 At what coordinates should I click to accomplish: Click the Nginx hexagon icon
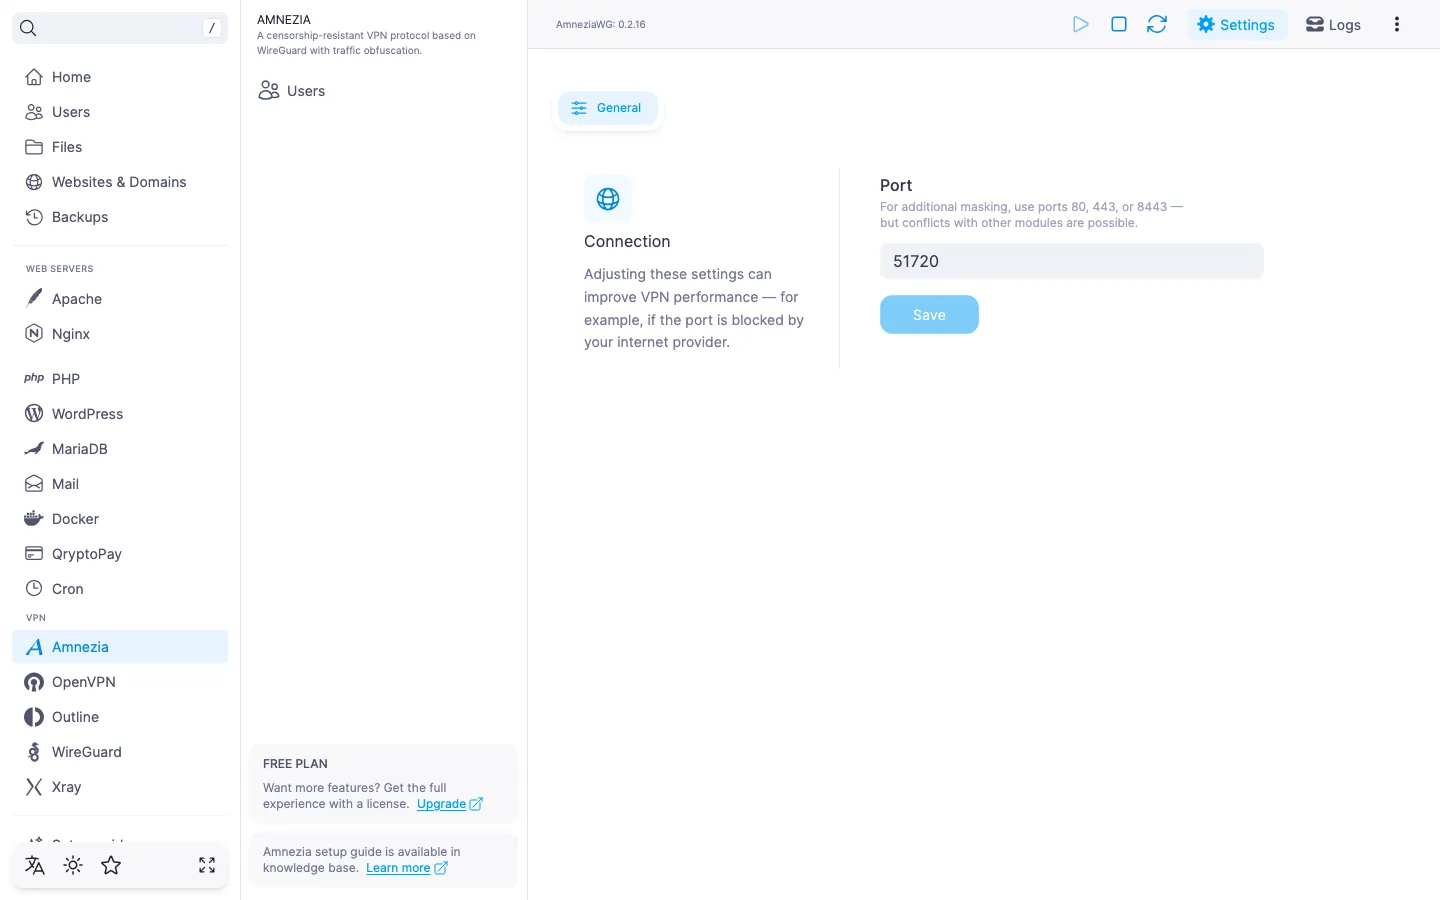(x=34, y=334)
